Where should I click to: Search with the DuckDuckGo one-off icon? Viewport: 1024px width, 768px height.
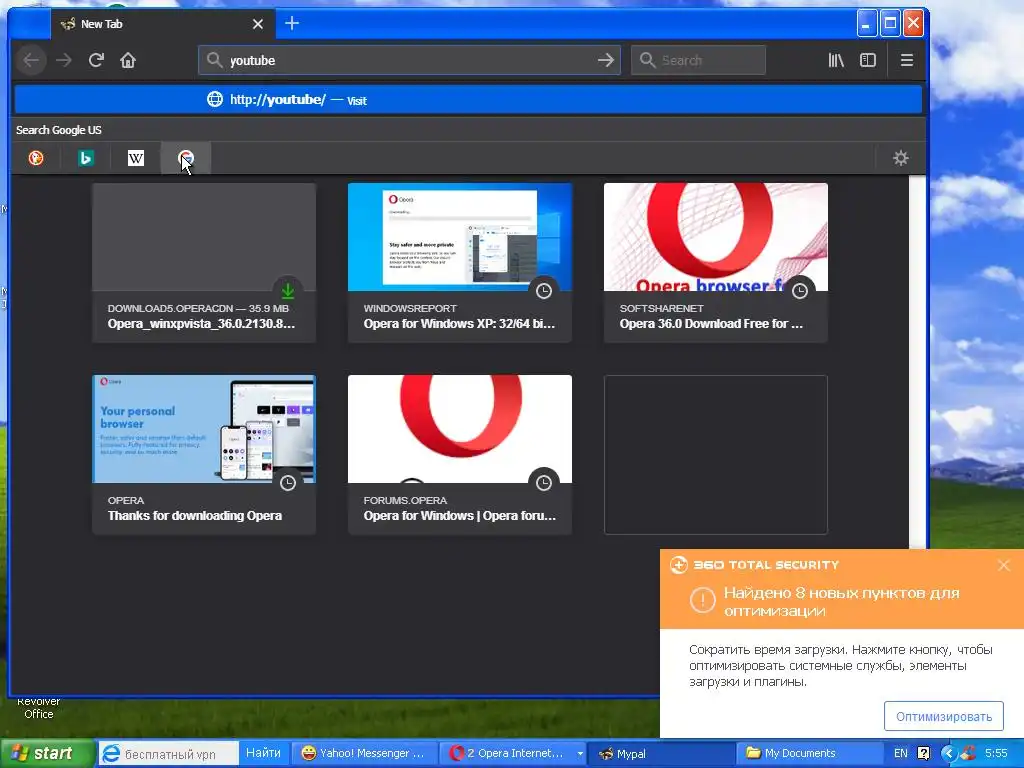click(x=36, y=158)
